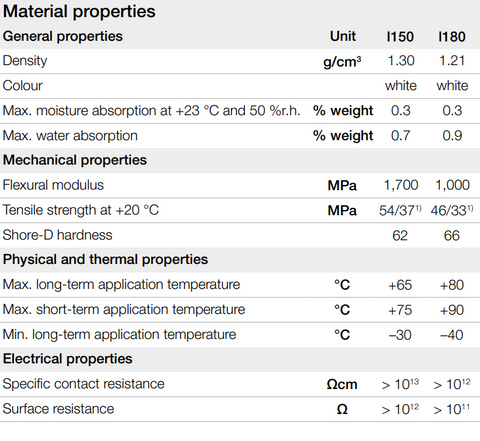Click the Colour row label
Viewport: 480px width, 441px height.
point(23,86)
